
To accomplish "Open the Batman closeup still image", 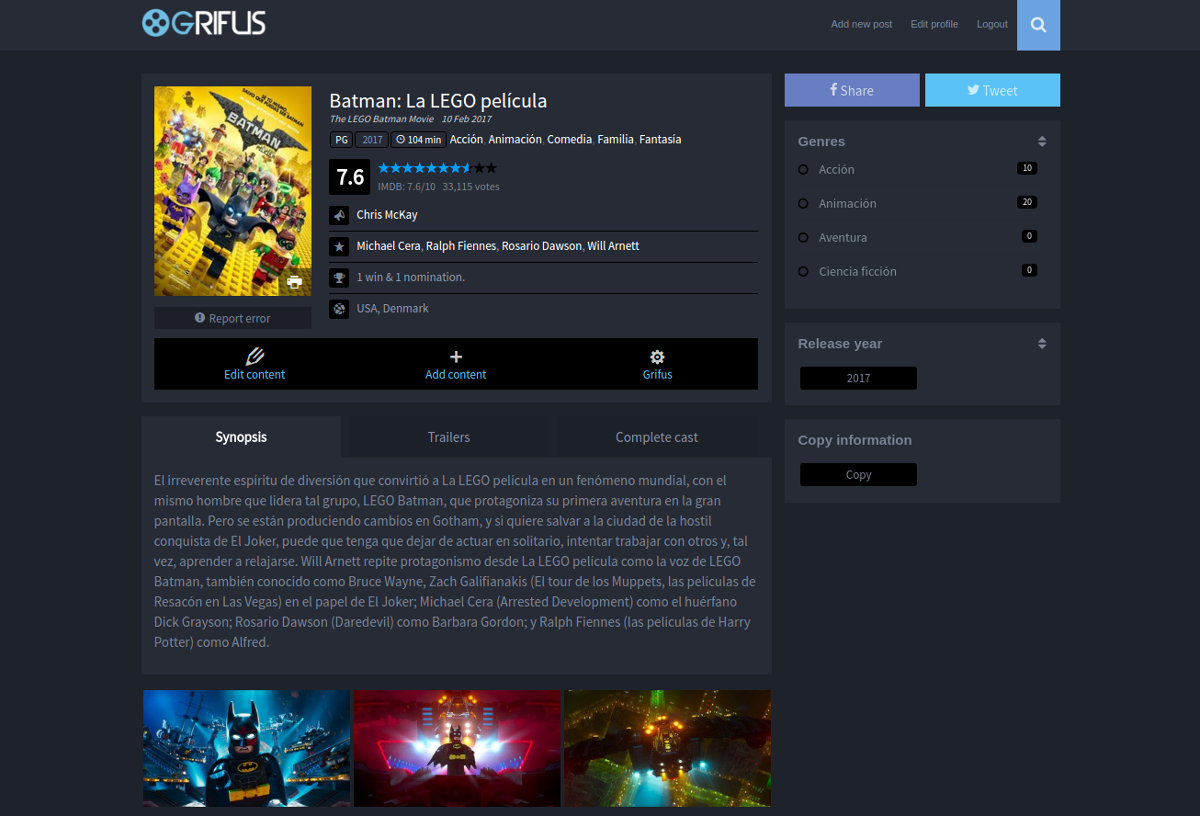I will click(x=246, y=748).
